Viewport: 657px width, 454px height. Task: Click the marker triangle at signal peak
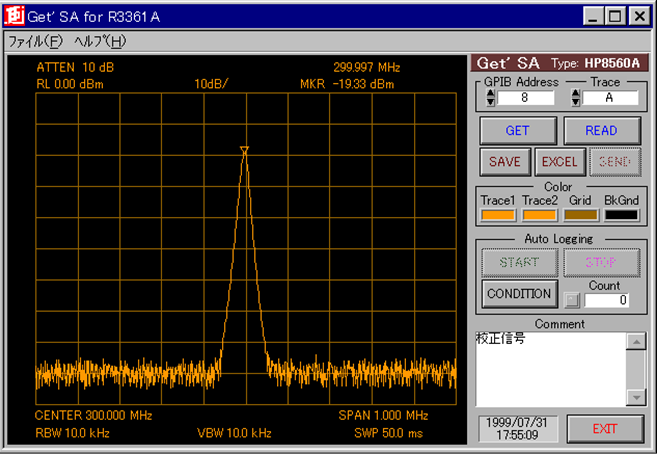click(245, 150)
